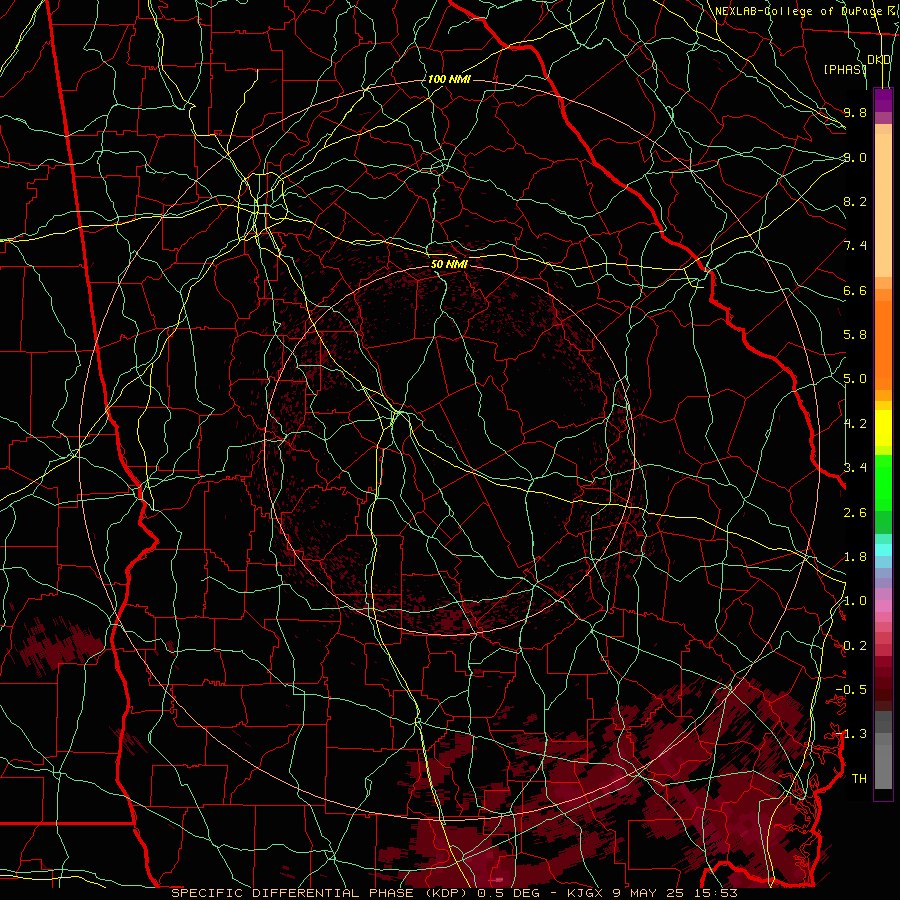Click the 'KJGX 9 MAY 25 15:53' timestamp text

pyautogui.click(x=652, y=893)
